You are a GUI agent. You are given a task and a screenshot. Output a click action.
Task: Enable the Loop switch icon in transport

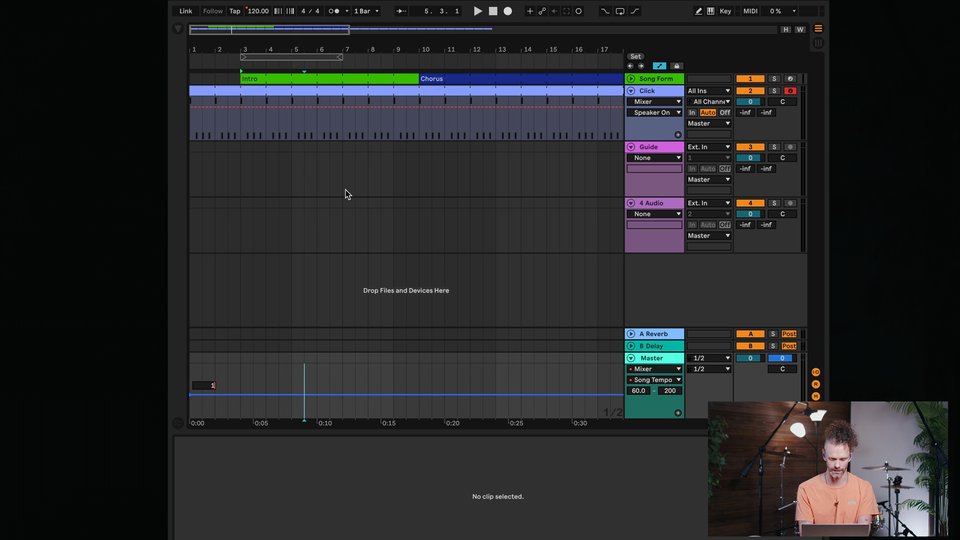pyautogui.click(x=620, y=11)
